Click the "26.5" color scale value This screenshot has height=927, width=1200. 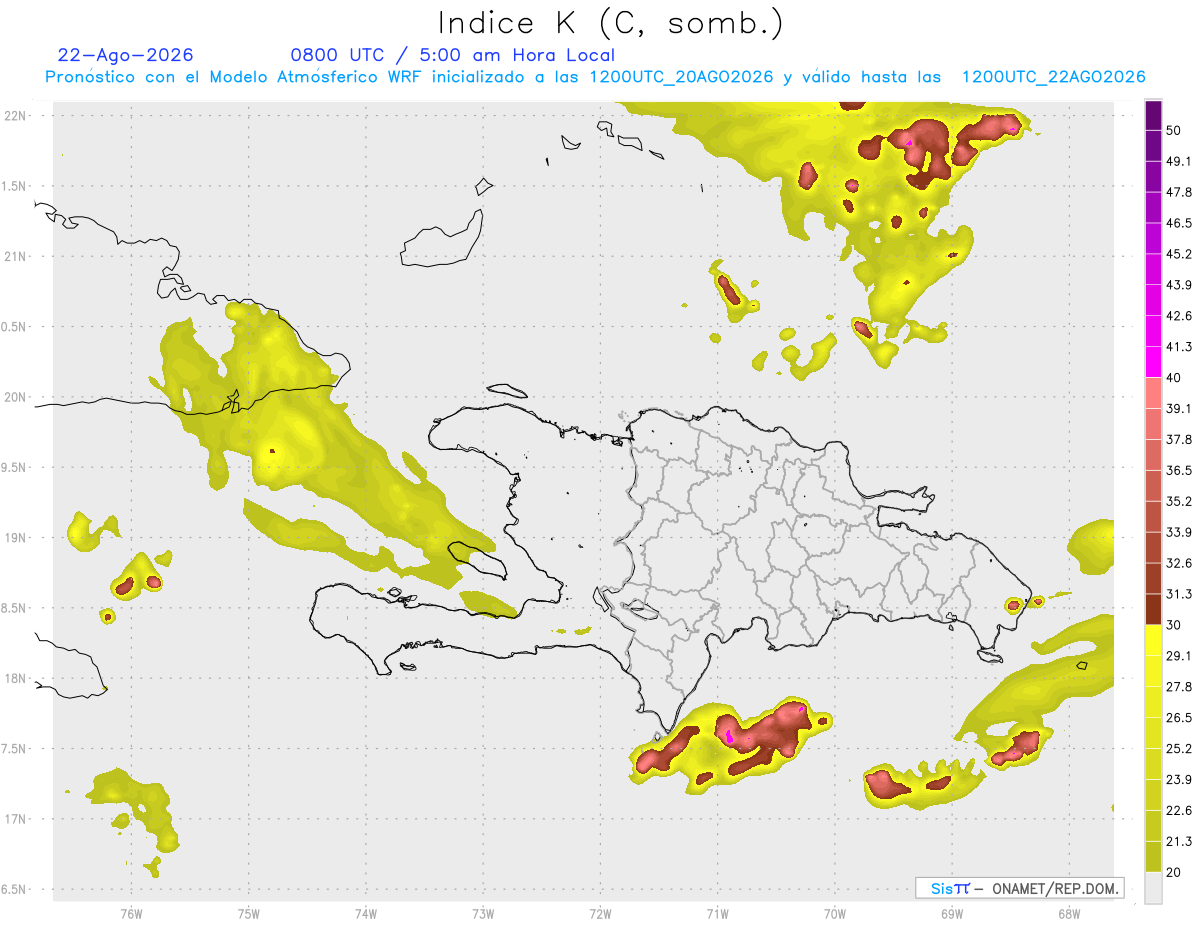(1179, 718)
